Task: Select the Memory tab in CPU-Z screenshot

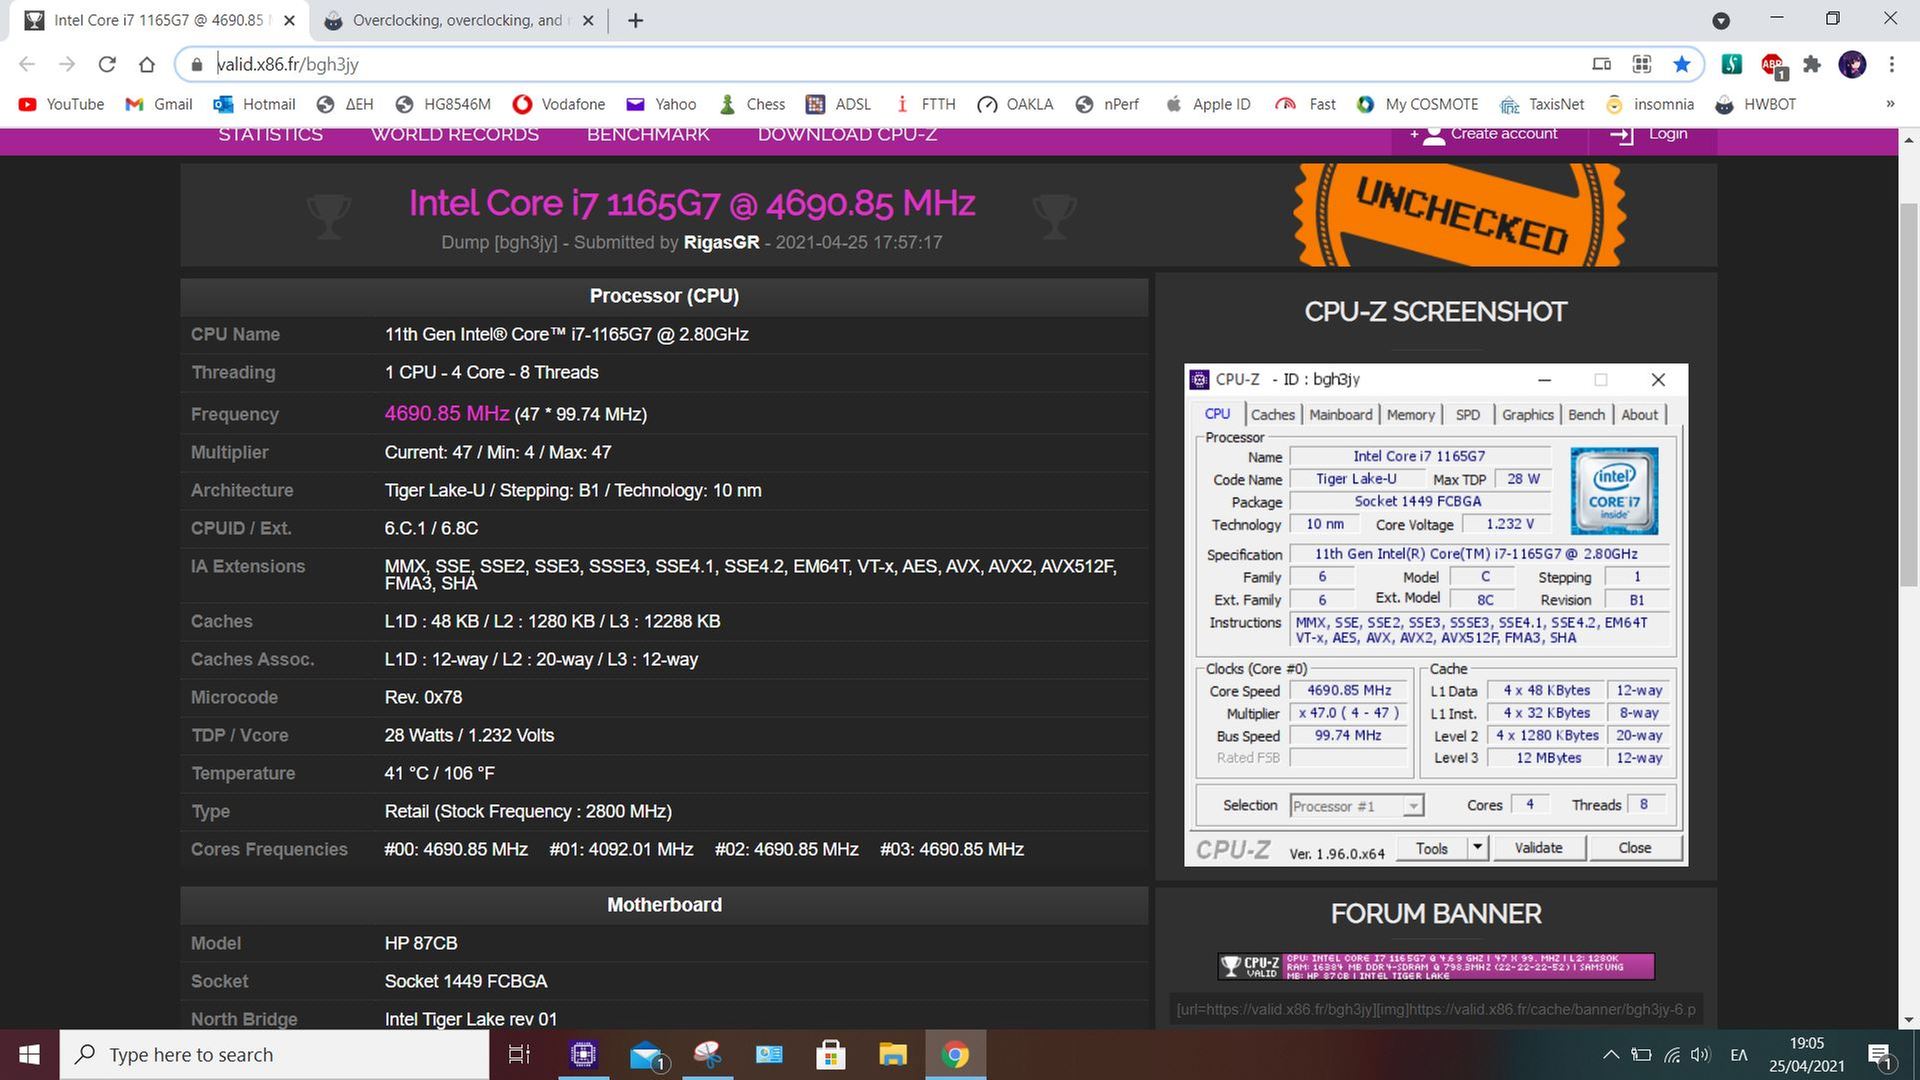Action: 1410,415
